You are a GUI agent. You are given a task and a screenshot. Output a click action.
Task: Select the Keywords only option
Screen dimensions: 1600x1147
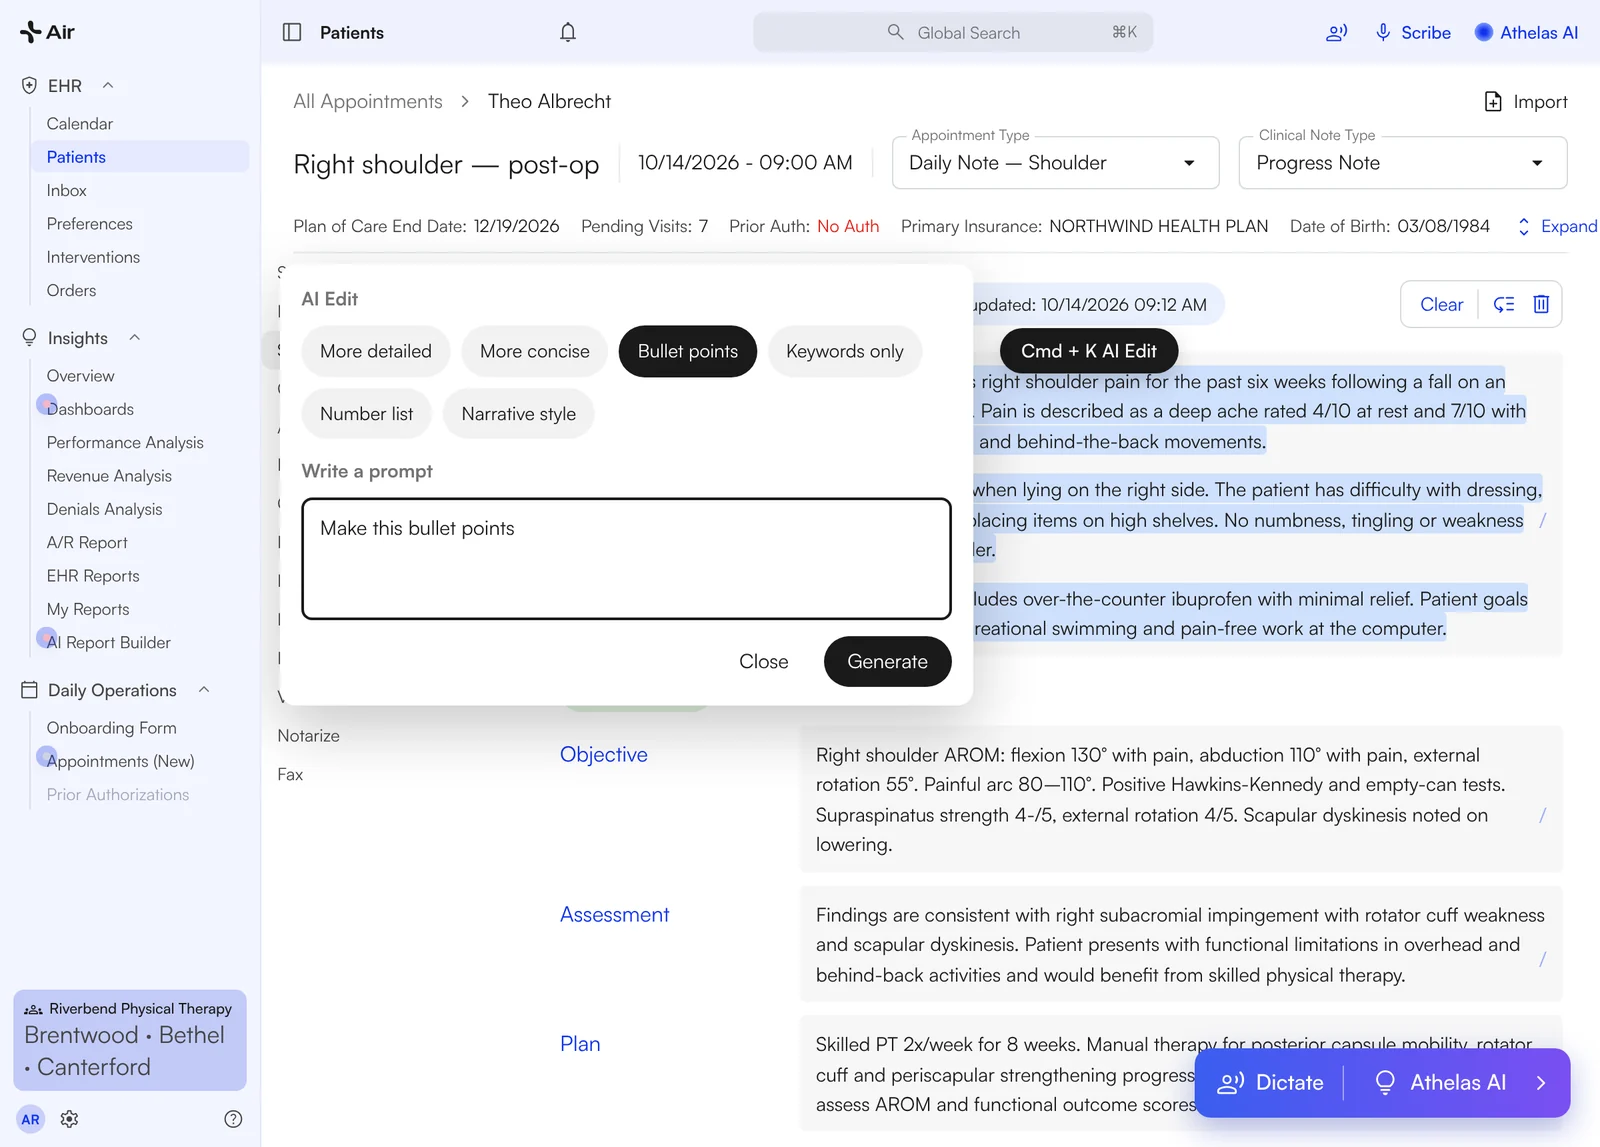[x=845, y=351]
